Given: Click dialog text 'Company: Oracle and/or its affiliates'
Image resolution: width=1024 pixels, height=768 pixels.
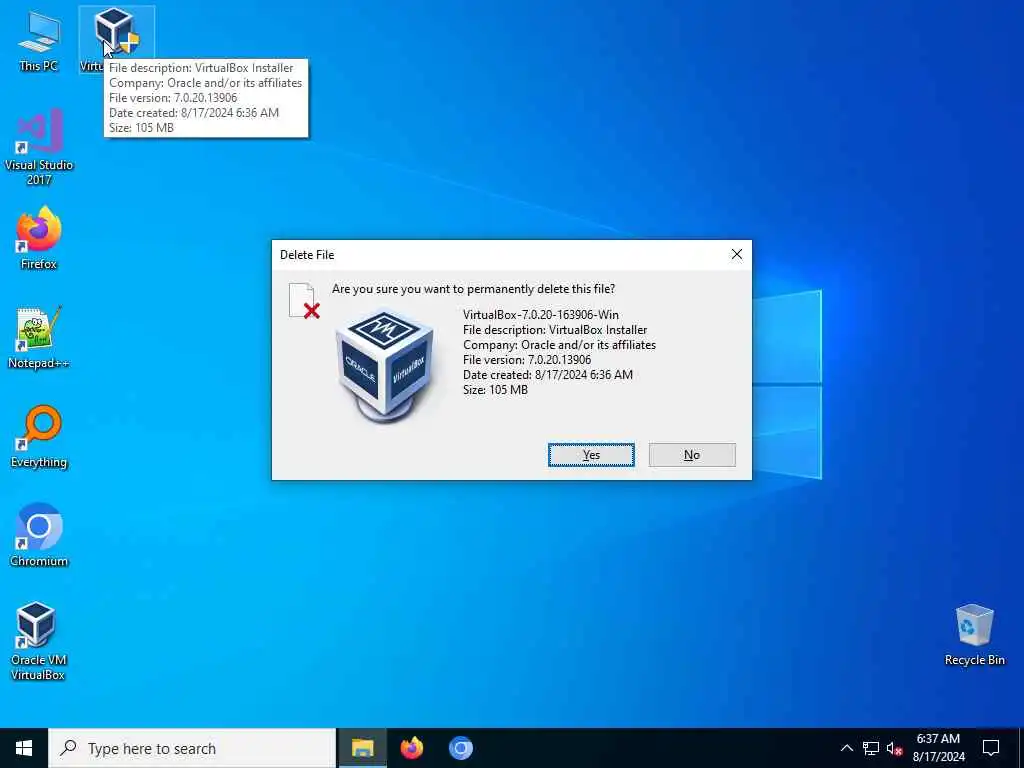Looking at the screenshot, I should [x=560, y=345].
